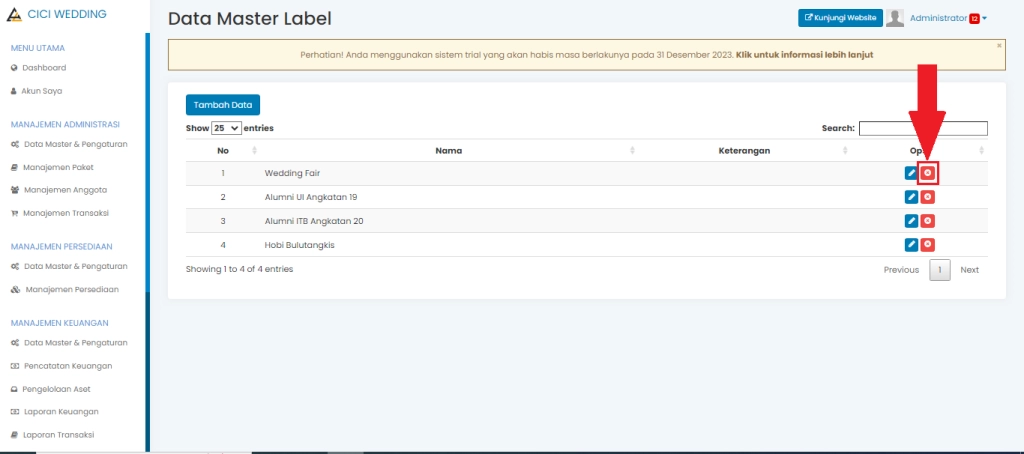1024x454 pixels.
Task: Open Data Master & Pengaturan under Administrasi
Action: [x=69, y=144]
